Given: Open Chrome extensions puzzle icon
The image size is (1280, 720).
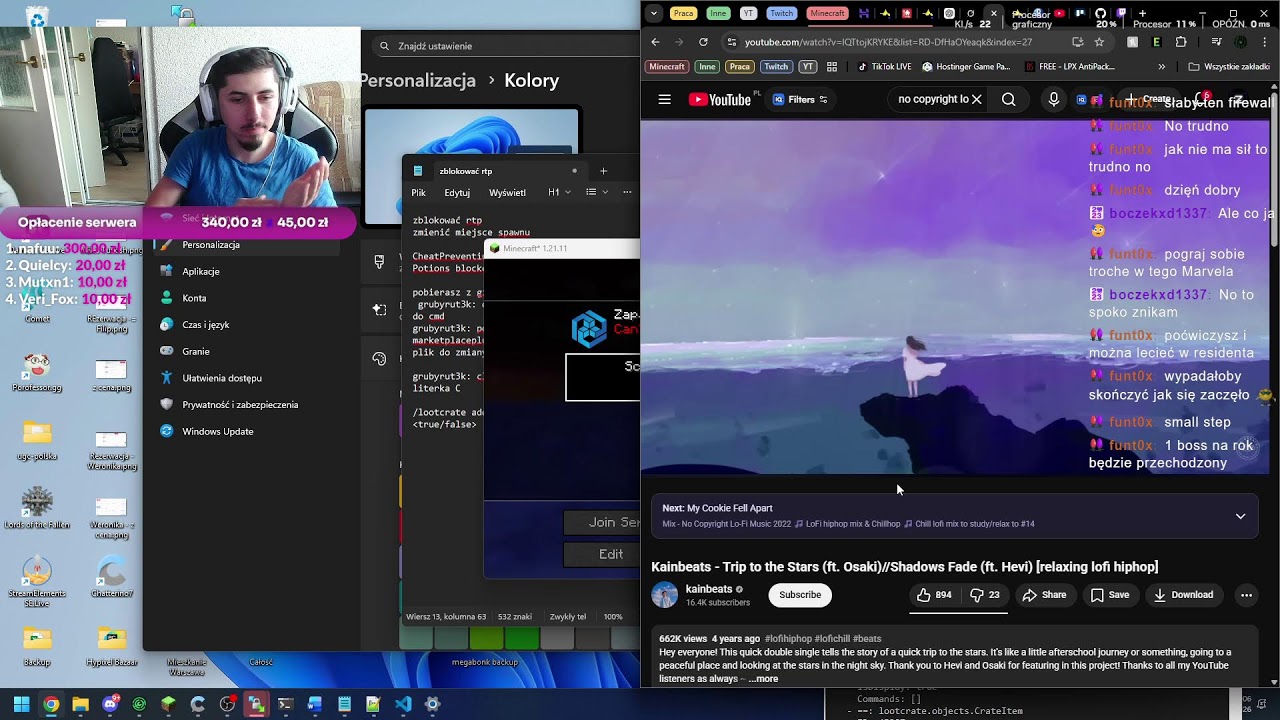Looking at the screenshot, I should (x=1181, y=42).
